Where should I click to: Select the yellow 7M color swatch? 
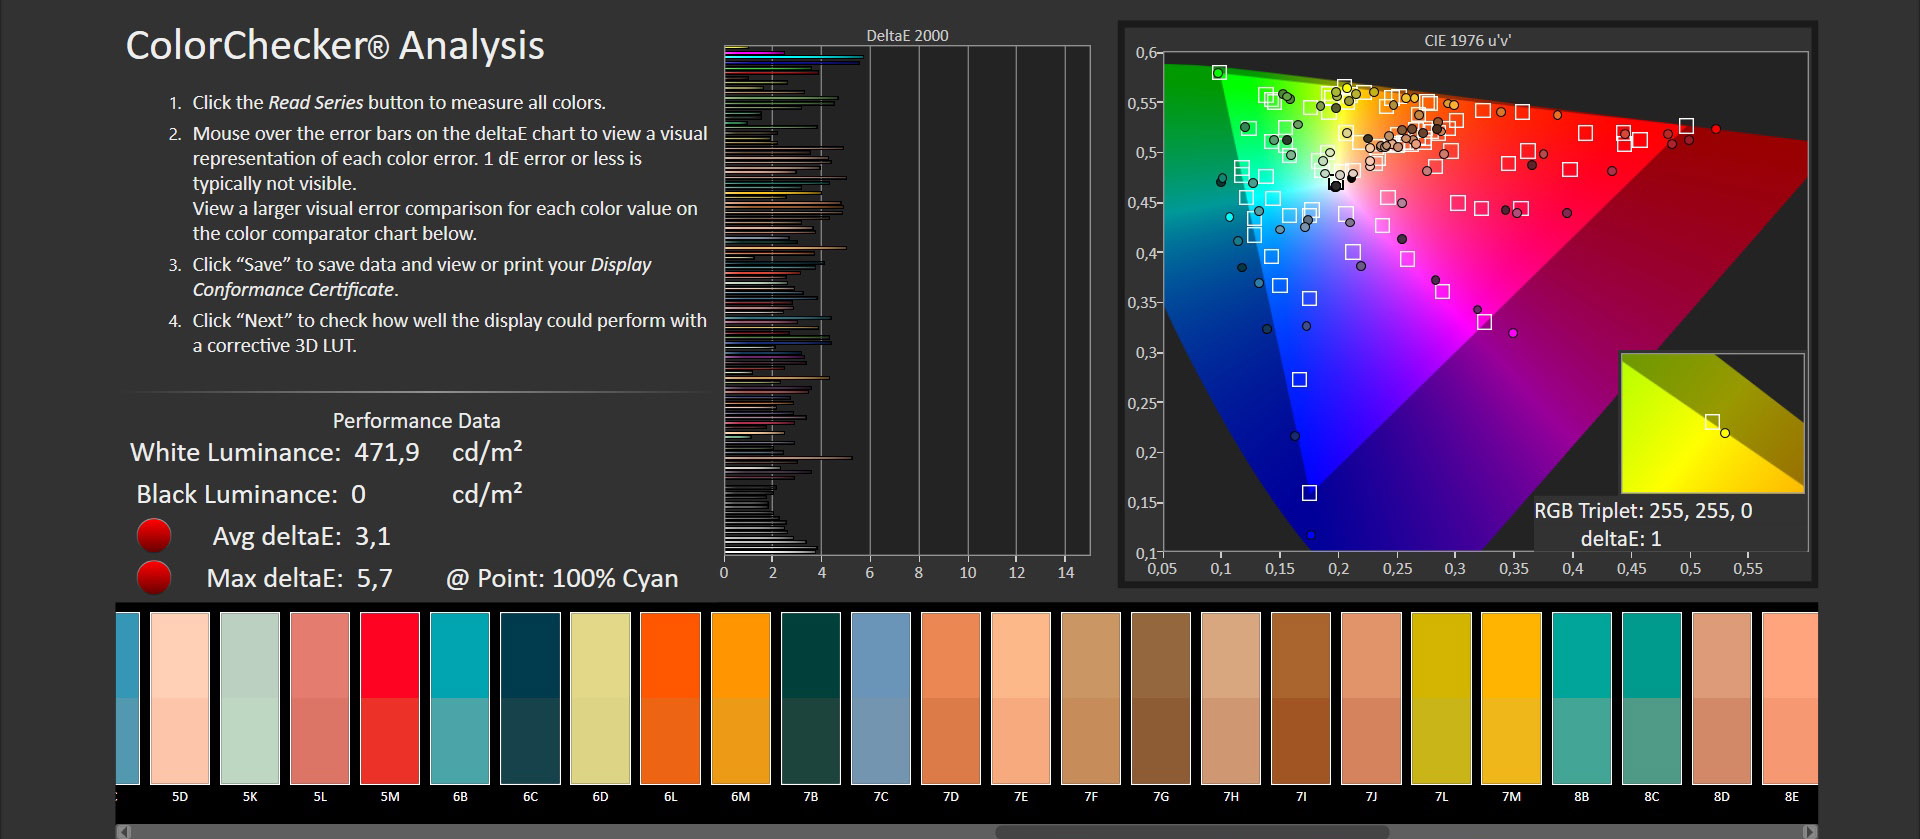1512,698
